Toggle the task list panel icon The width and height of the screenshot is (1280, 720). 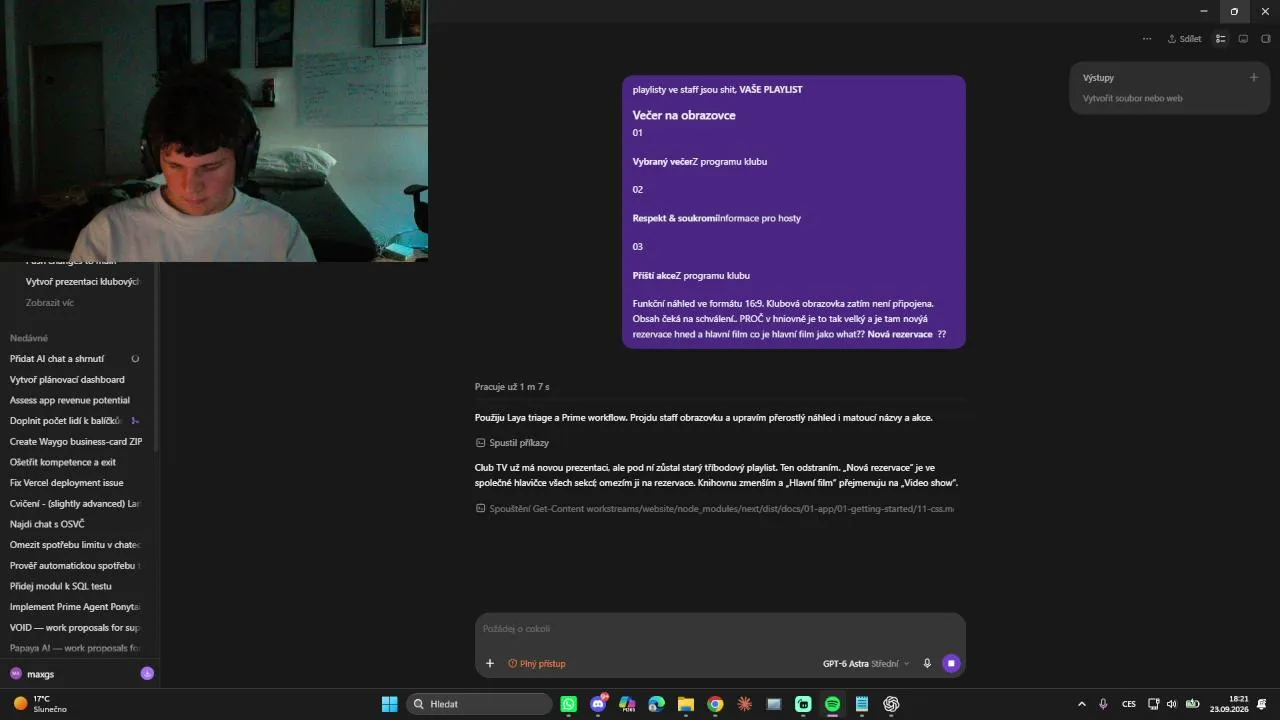[x=1220, y=39]
